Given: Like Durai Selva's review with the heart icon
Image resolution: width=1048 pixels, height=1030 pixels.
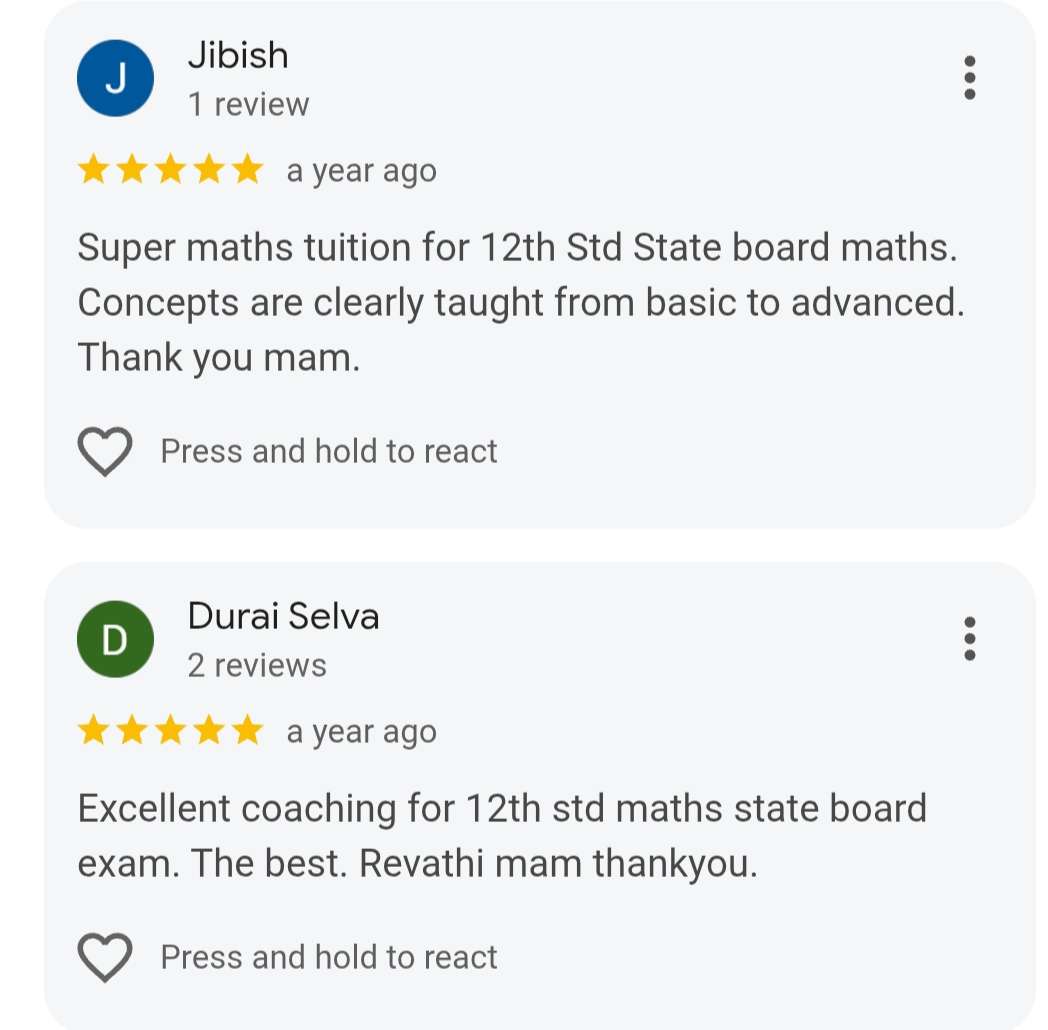Looking at the screenshot, I should click(x=105, y=958).
